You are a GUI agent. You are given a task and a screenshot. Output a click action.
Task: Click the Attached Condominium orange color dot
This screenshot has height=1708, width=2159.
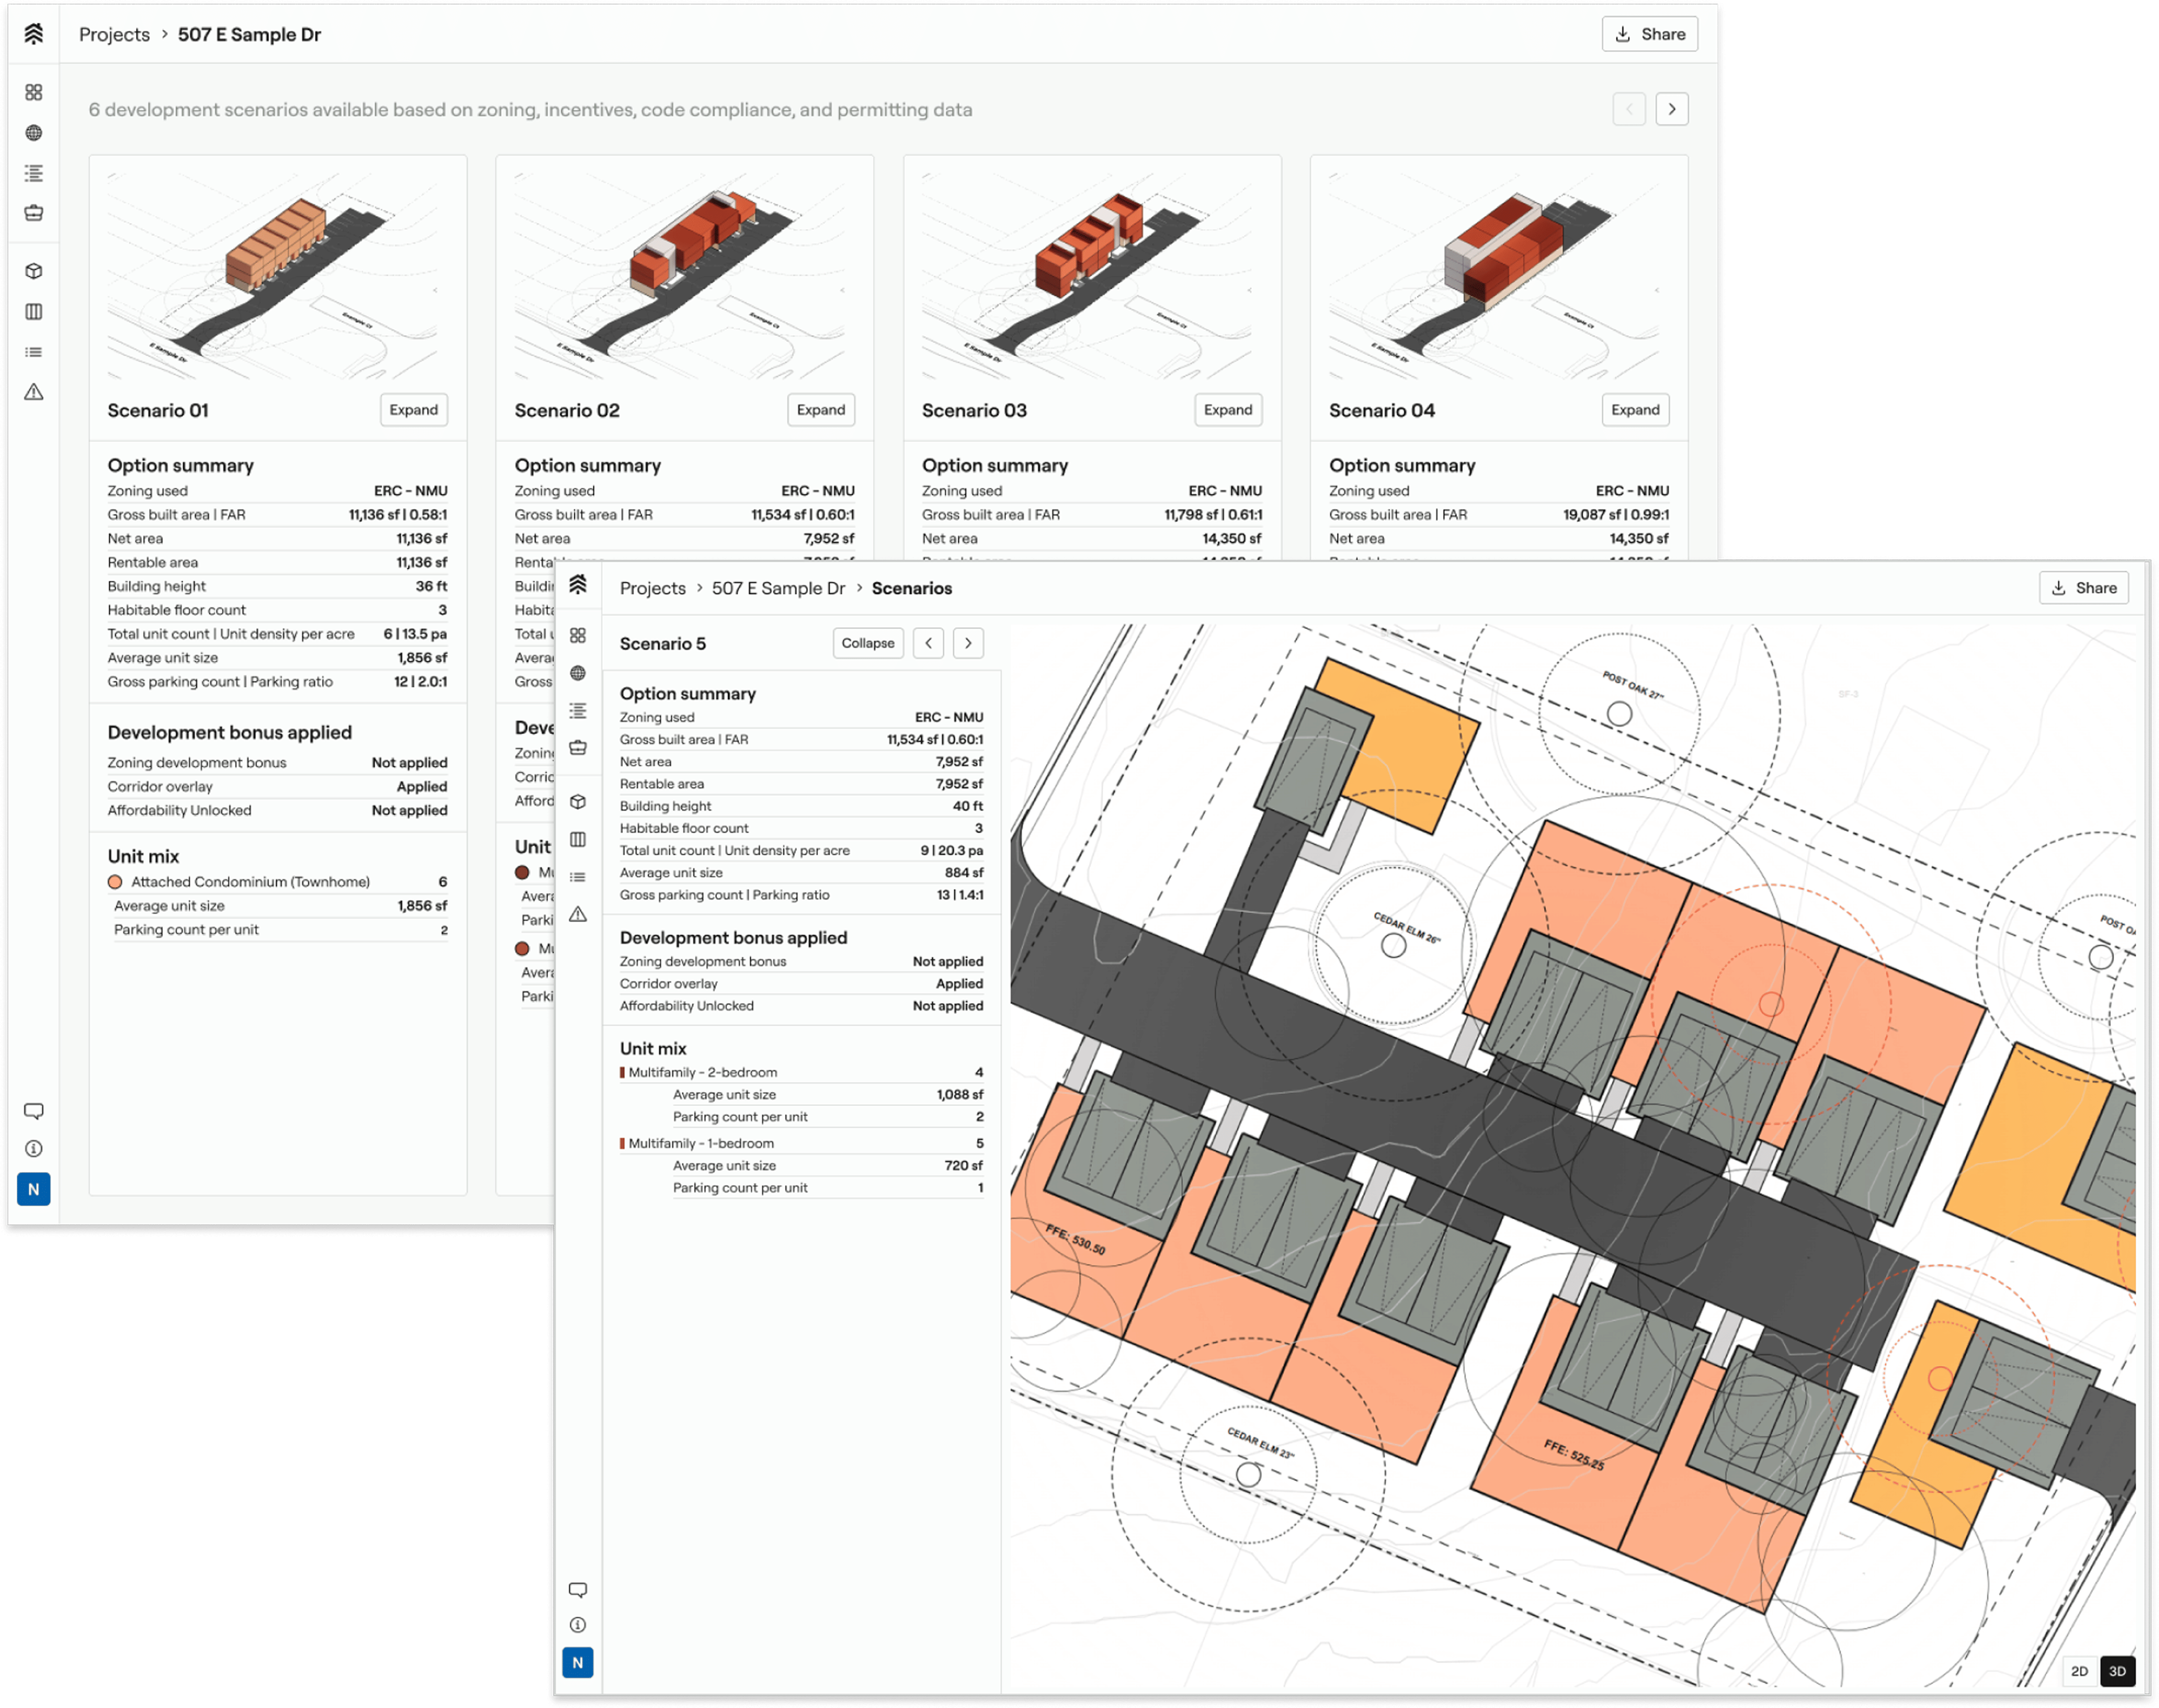point(115,882)
